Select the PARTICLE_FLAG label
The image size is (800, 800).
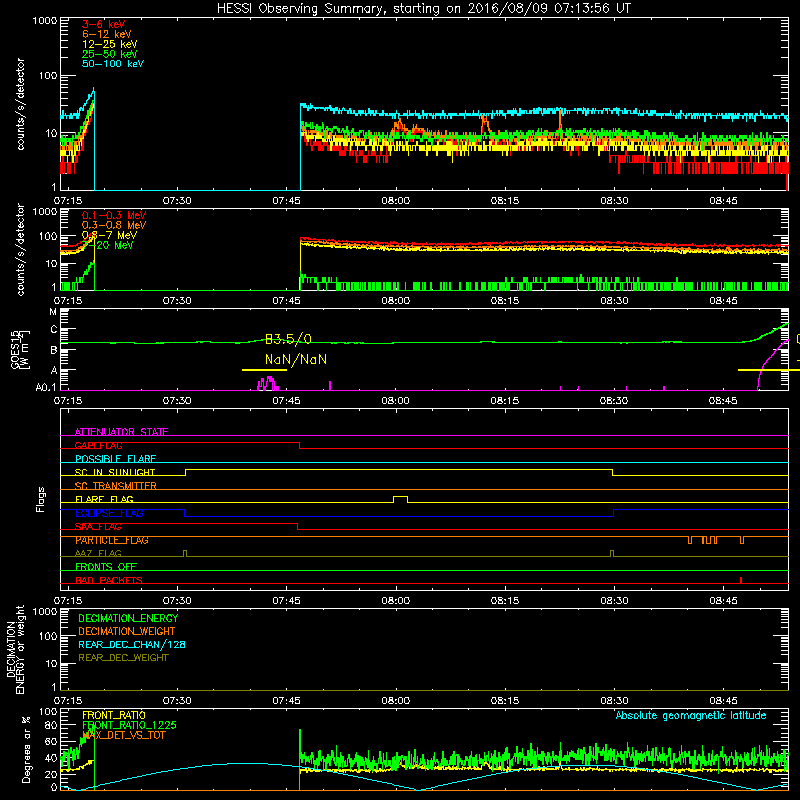112,540
